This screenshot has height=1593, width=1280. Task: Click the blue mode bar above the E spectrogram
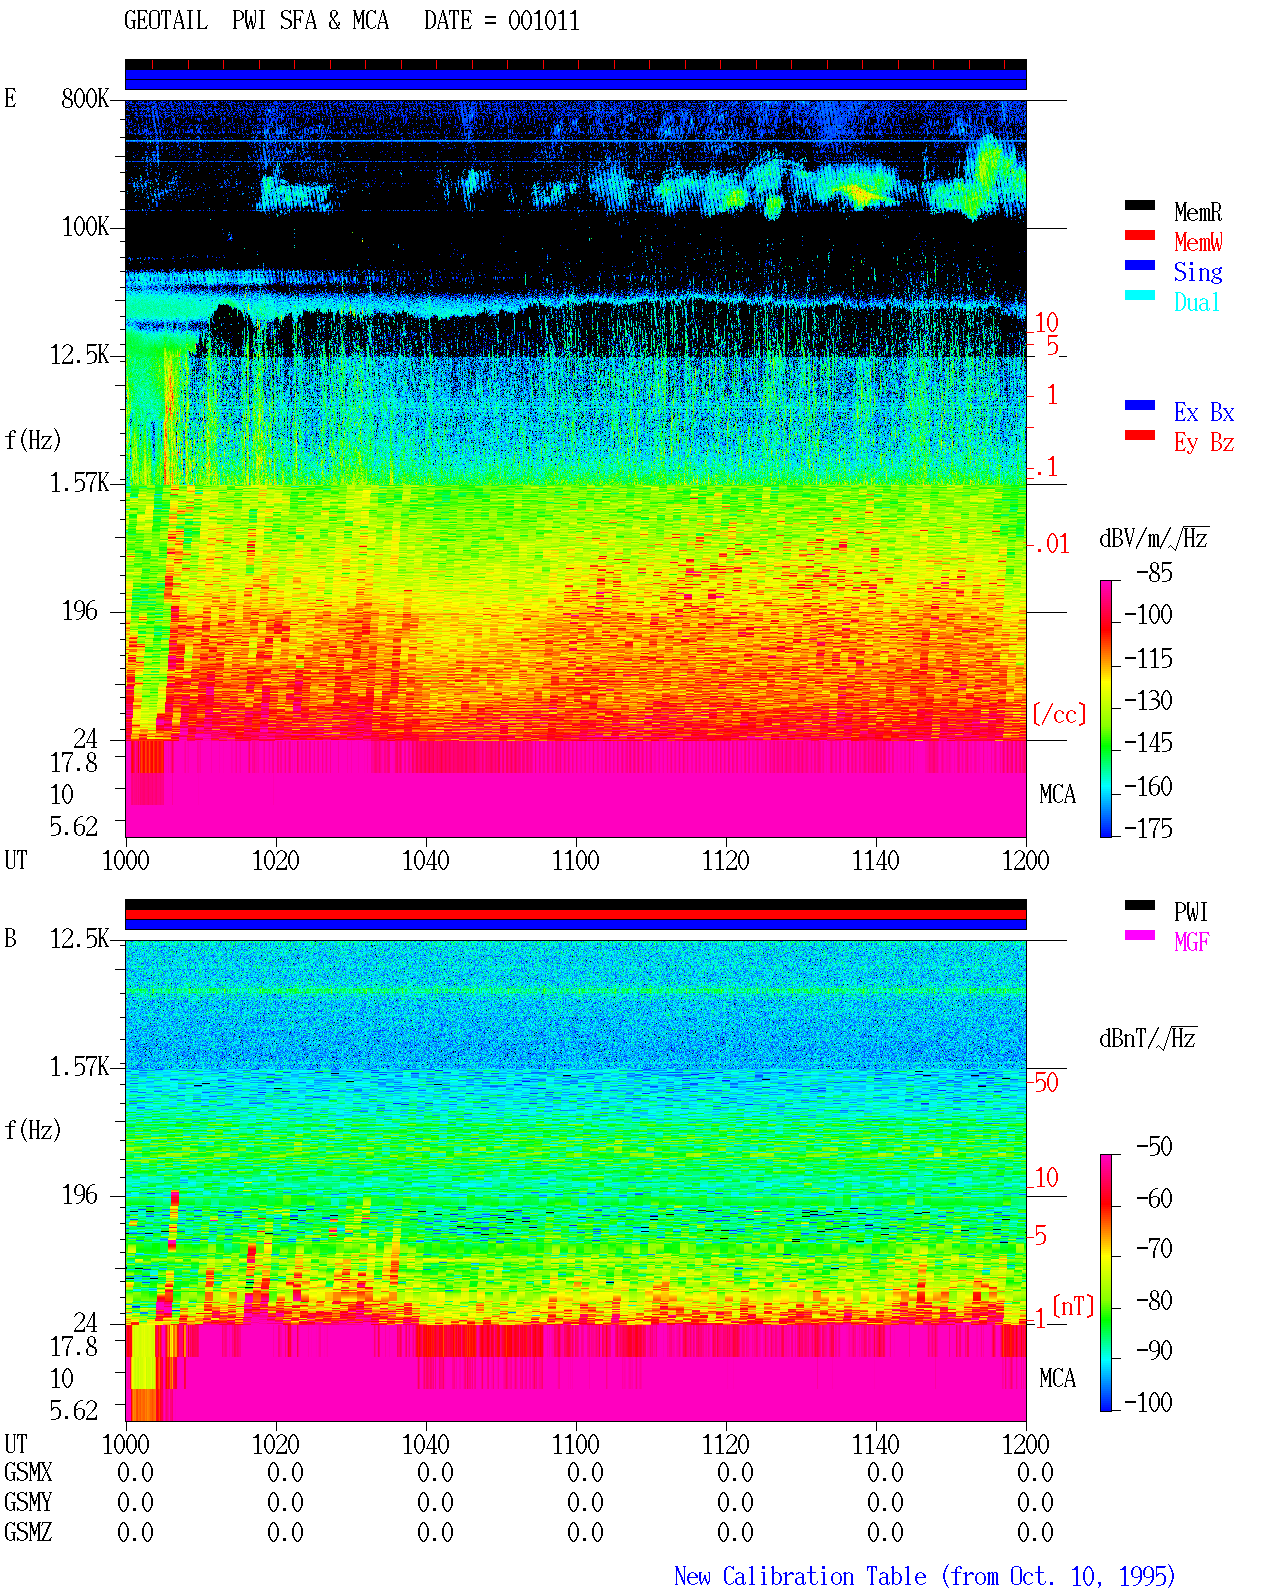tap(576, 79)
